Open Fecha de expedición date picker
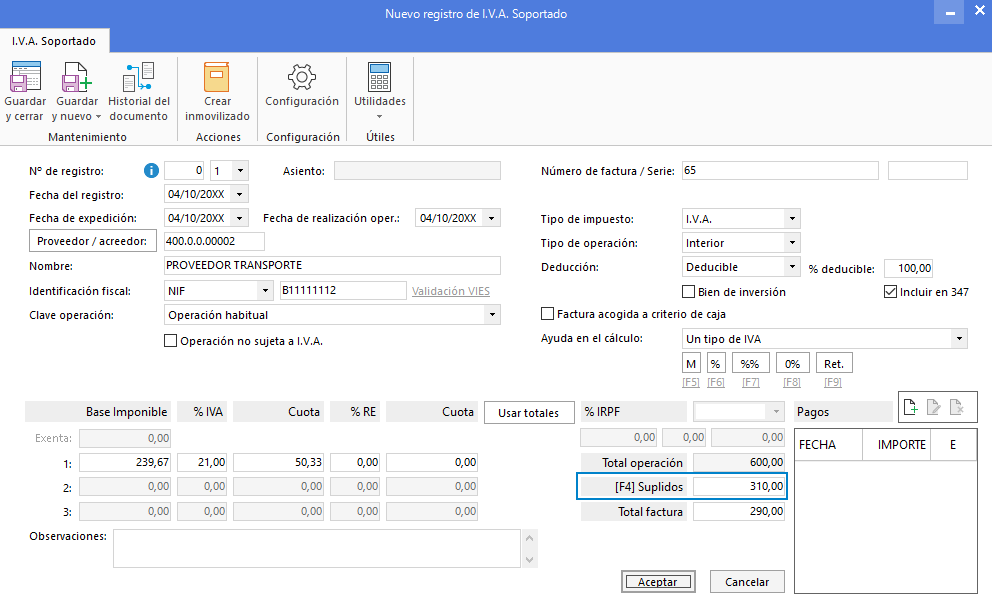The height and width of the screenshot is (610, 992). point(240,218)
